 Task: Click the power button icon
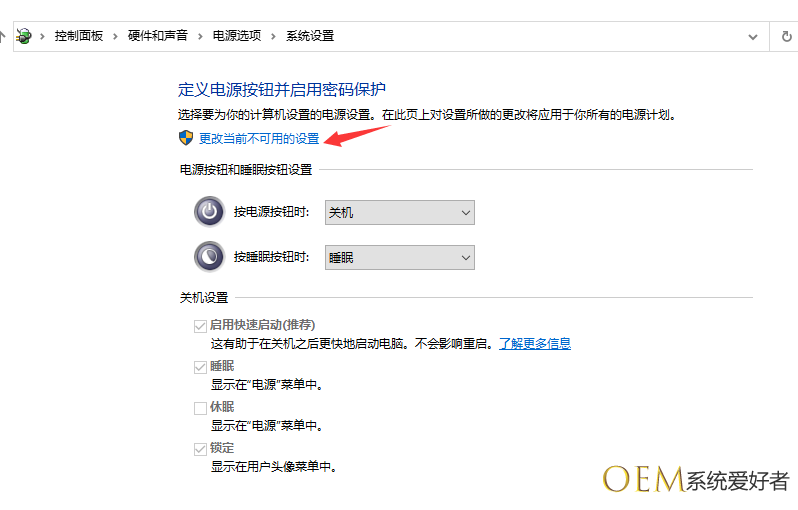point(209,212)
